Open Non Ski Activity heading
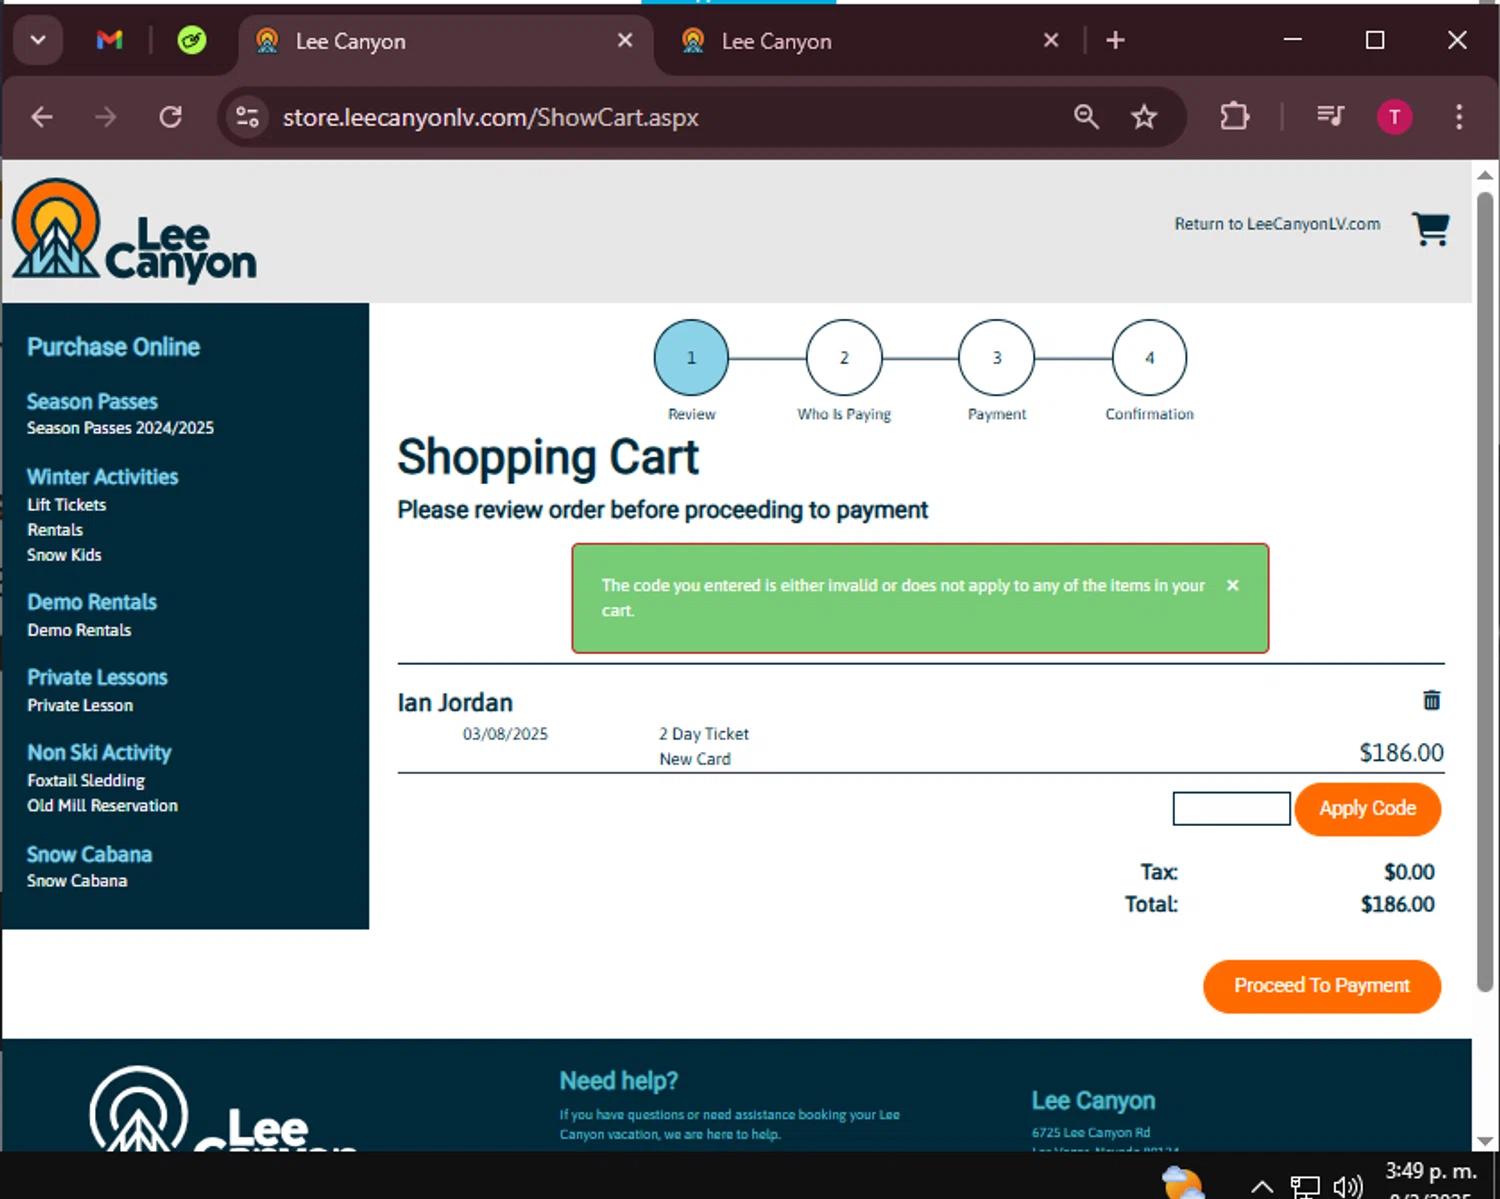1500x1199 pixels. coord(99,752)
